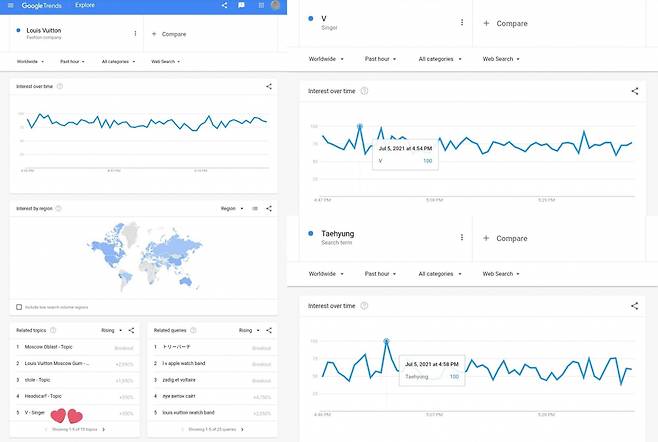Click the share icon in the top header

coord(224,5)
